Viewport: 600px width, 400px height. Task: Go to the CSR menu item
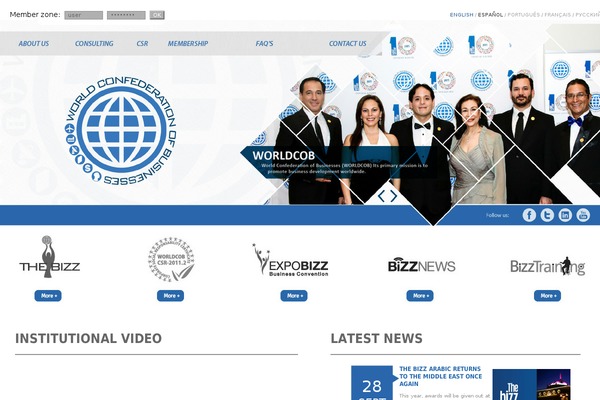[x=142, y=44]
